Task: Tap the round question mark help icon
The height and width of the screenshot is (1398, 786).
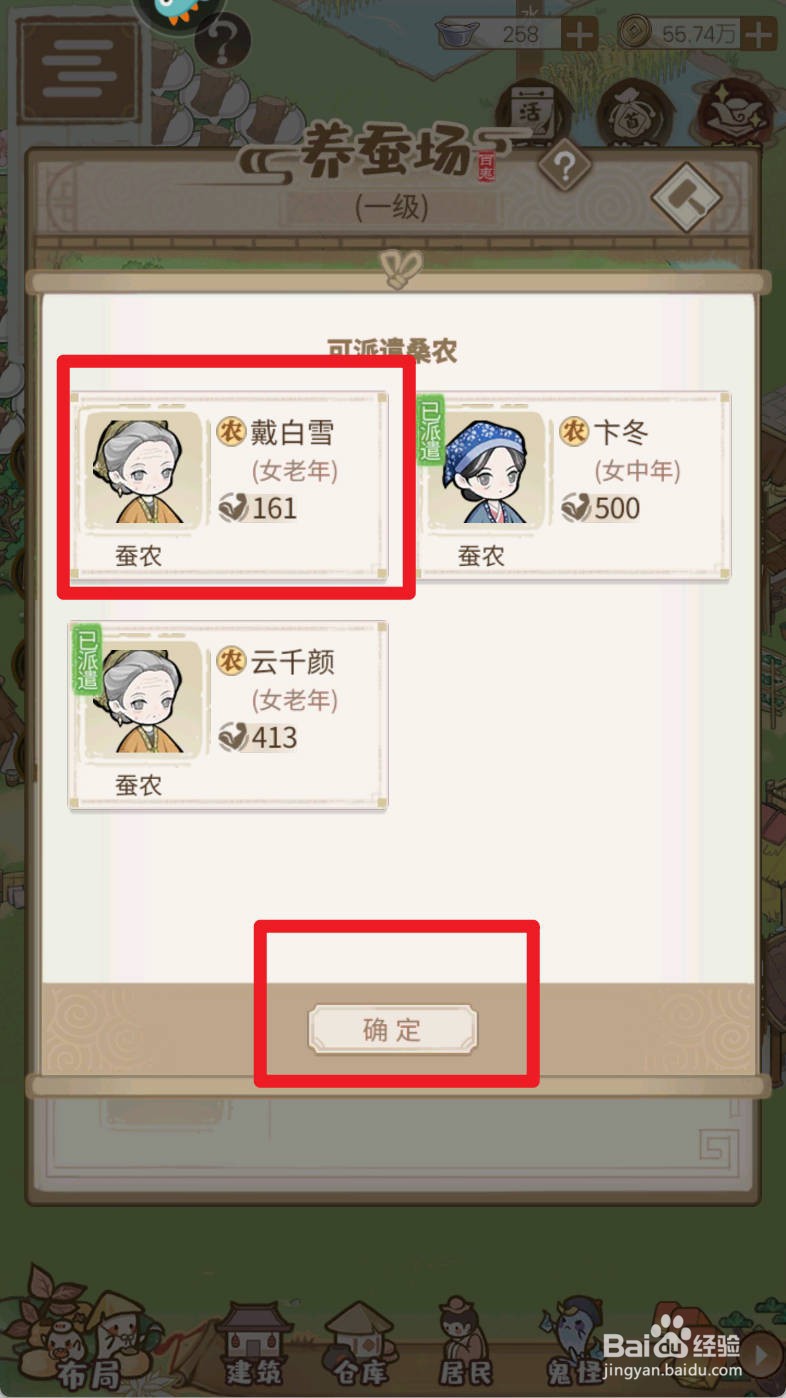Action: tap(222, 45)
